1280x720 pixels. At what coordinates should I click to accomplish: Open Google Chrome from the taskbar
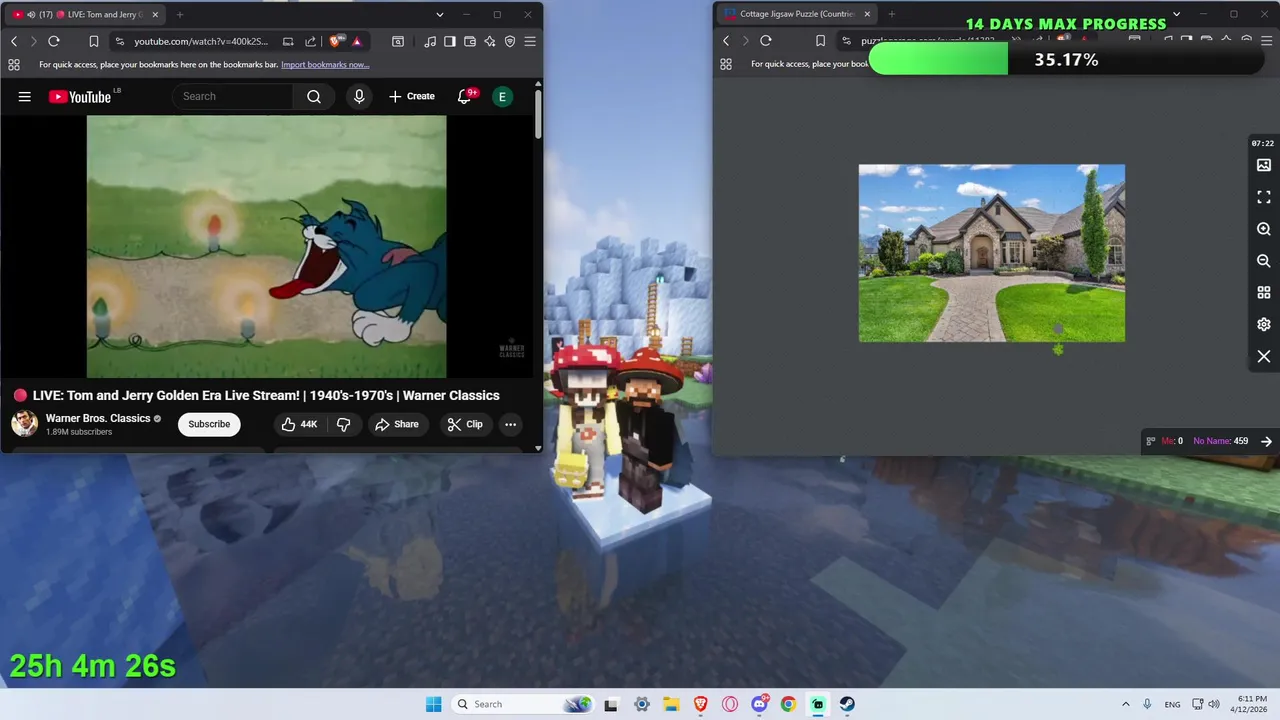coord(788,704)
